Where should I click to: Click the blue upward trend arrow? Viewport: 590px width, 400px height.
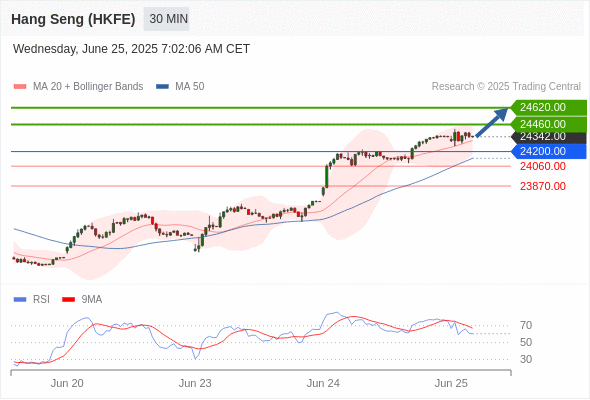click(492, 122)
